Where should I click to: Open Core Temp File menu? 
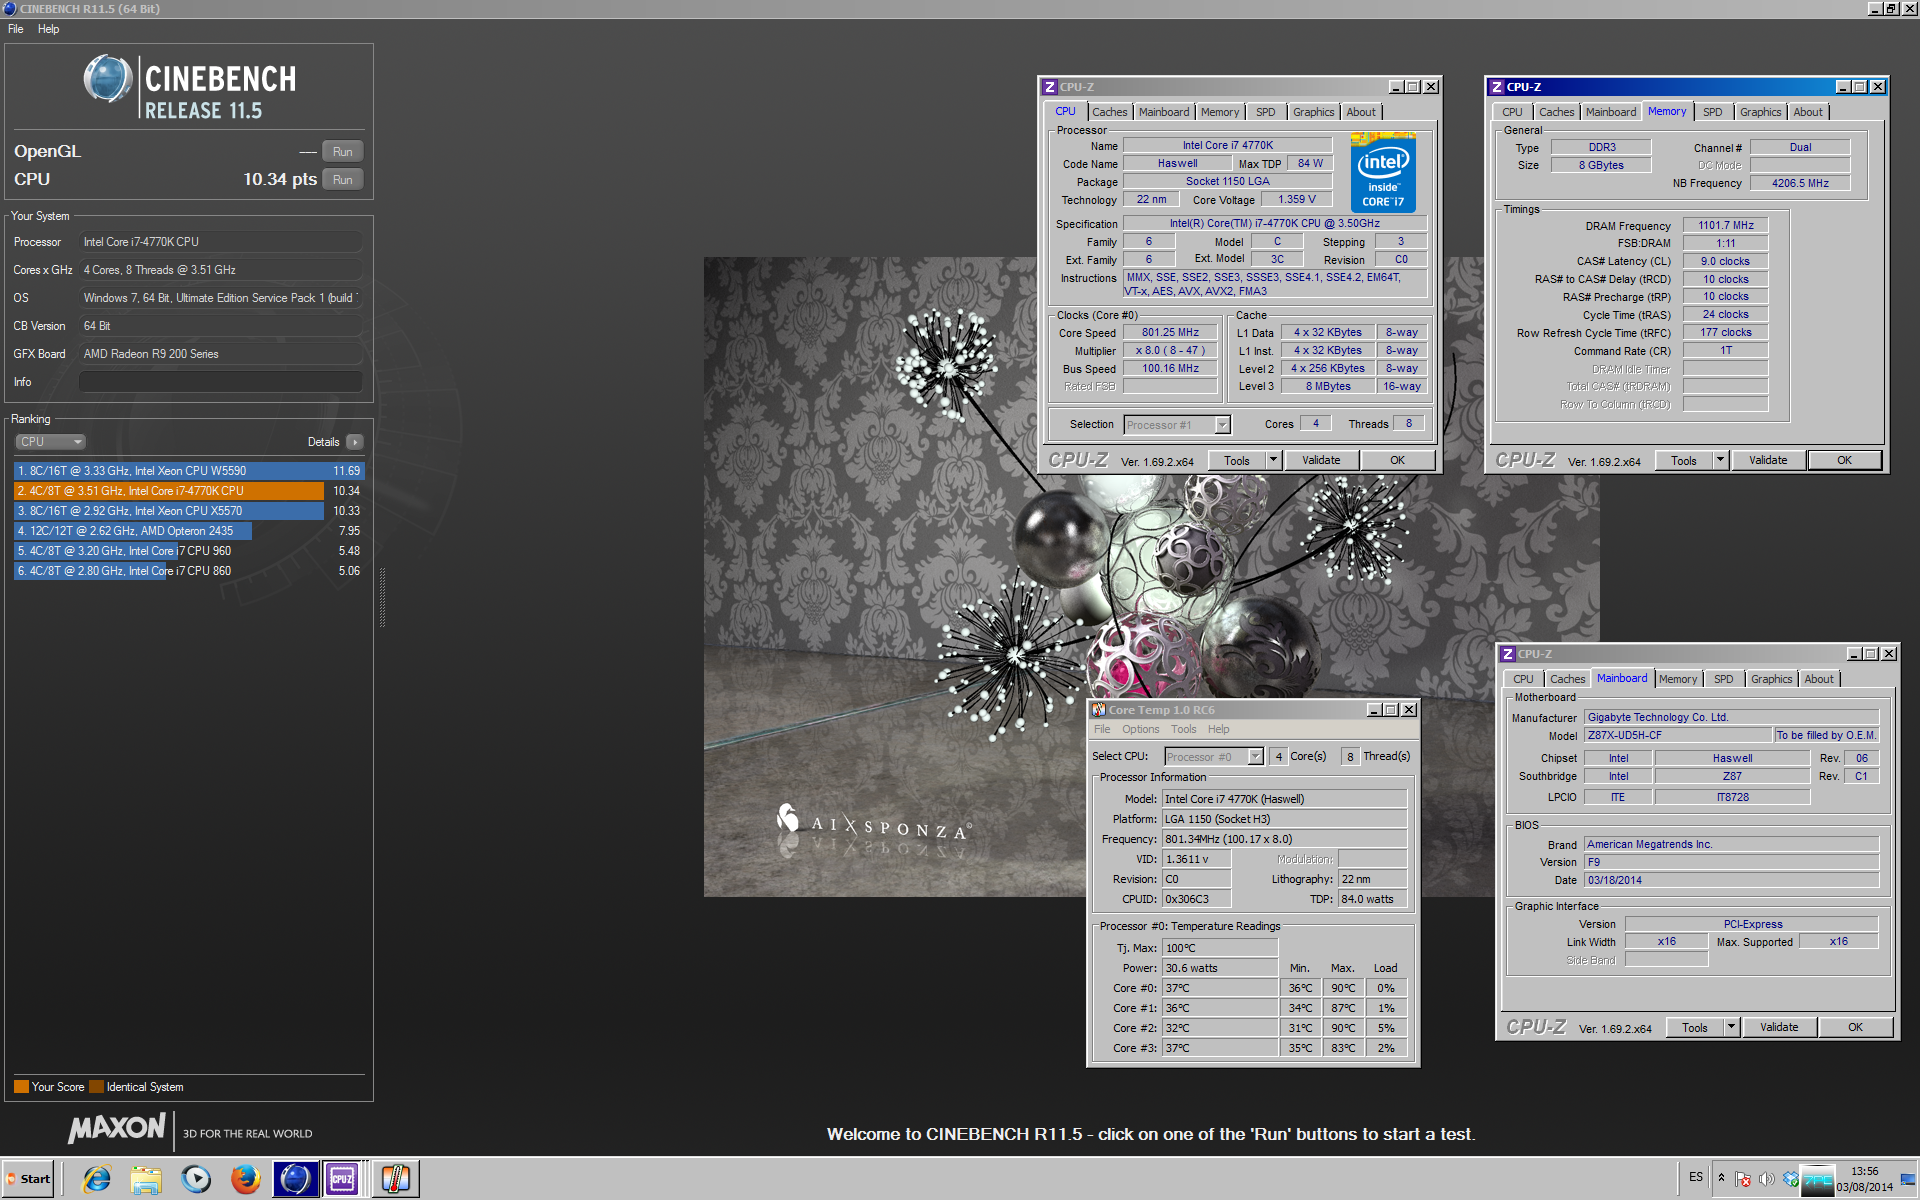[1102, 729]
